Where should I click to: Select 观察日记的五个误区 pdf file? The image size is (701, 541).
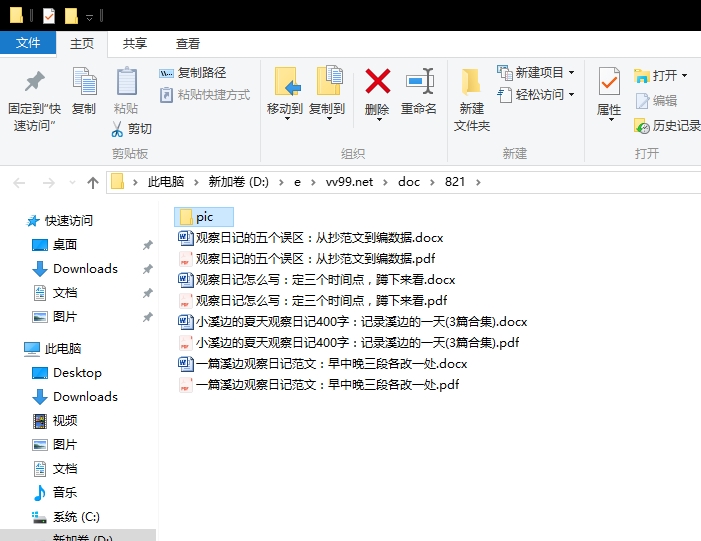pyautogui.click(x=307, y=259)
